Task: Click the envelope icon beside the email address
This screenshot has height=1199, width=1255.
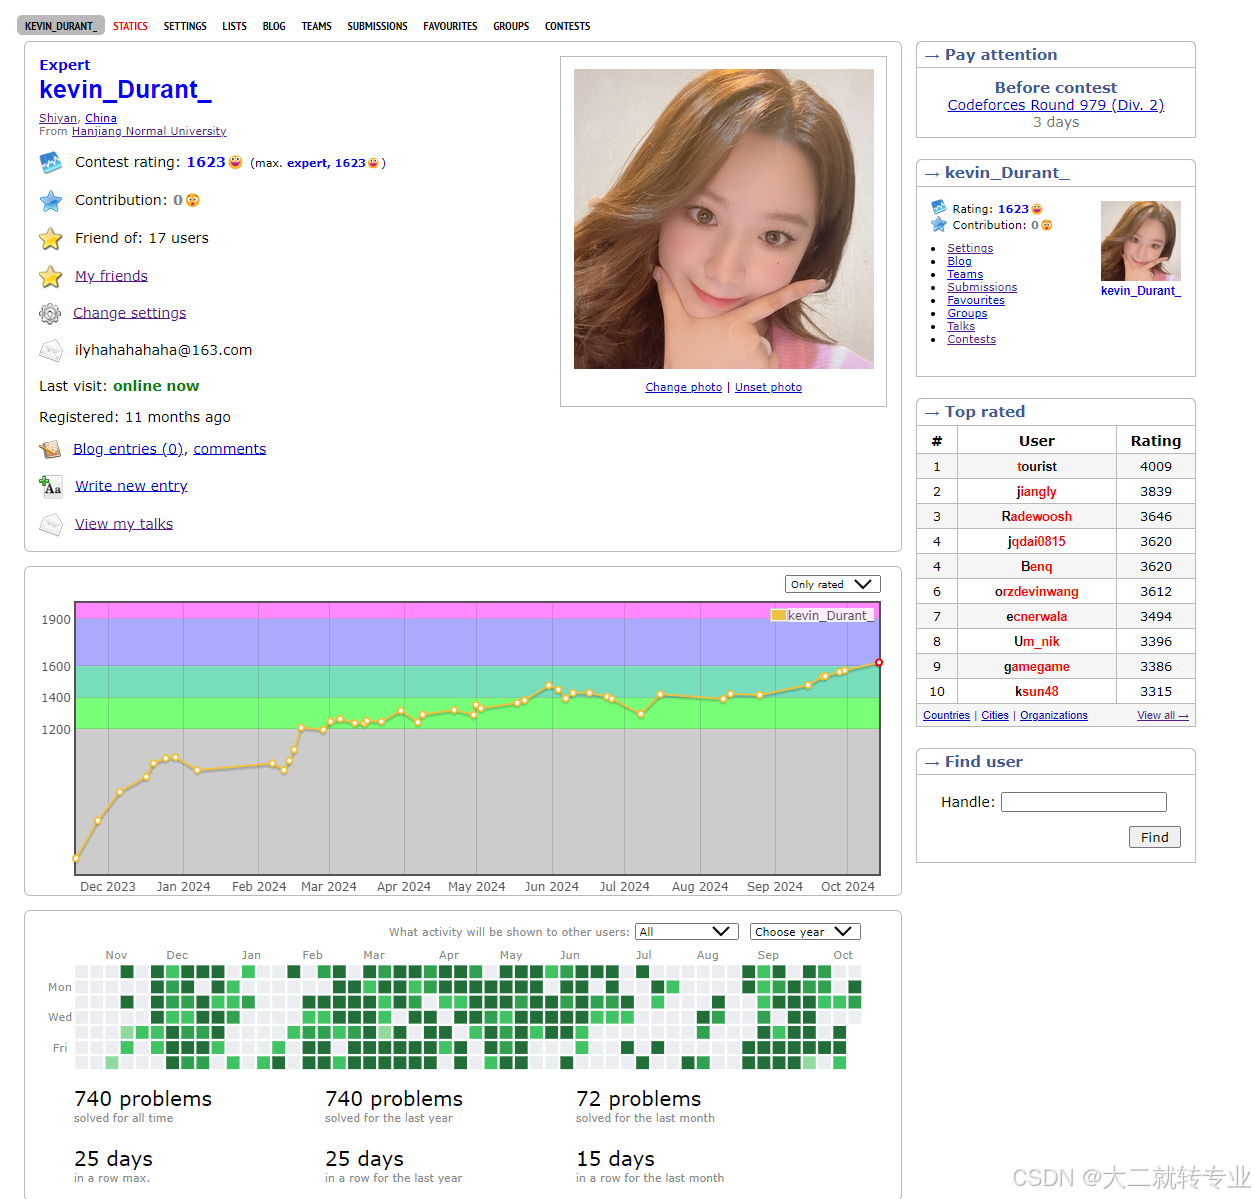Action: pyautogui.click(x=51, y=350)
